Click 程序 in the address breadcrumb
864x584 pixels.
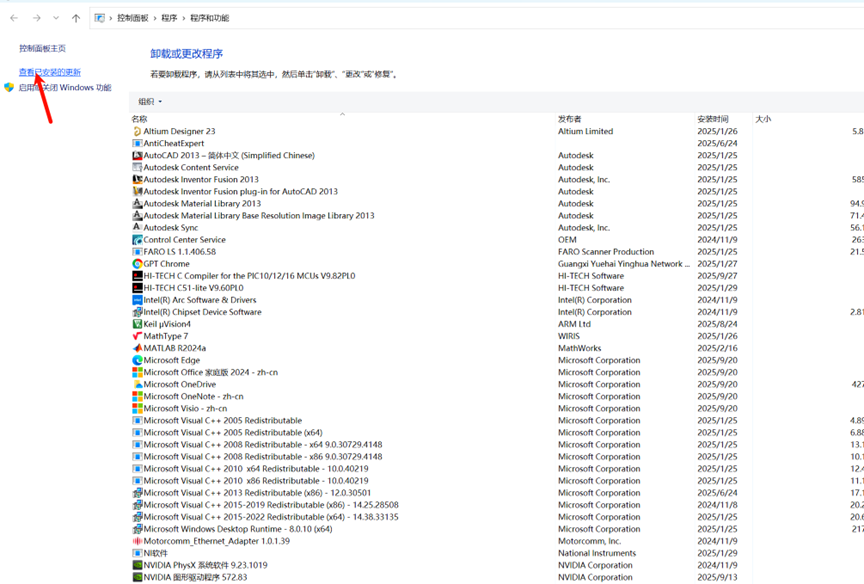(169, 18)
